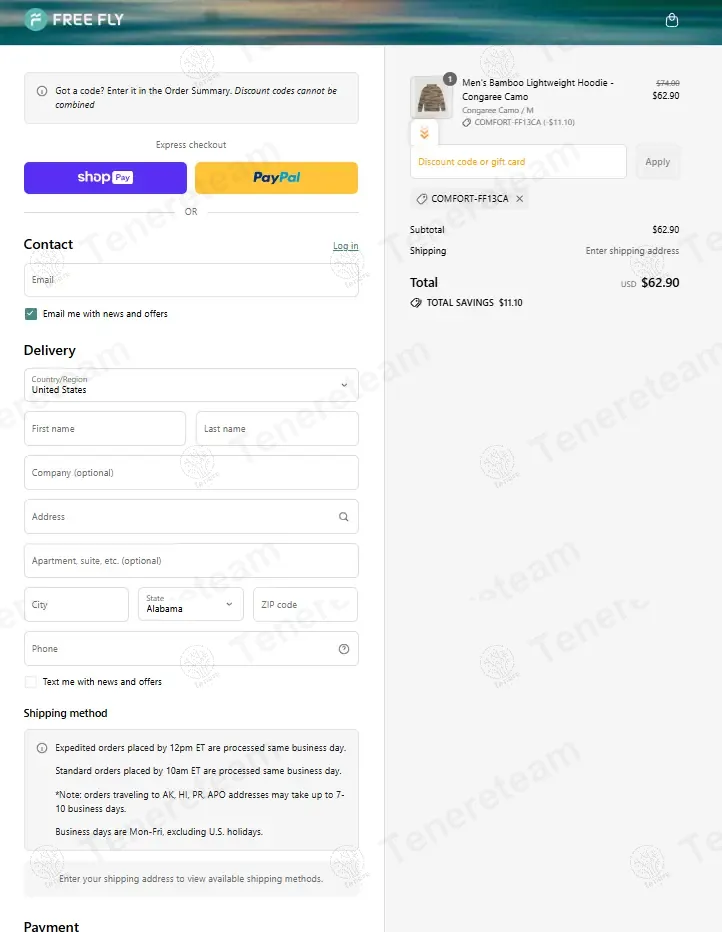Click the Email input field

[x=191, y=280]
